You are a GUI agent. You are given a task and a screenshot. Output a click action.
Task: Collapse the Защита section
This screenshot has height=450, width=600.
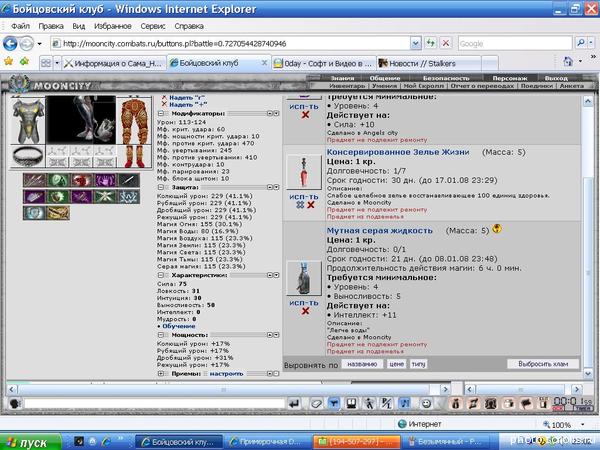tap(161, 188)
